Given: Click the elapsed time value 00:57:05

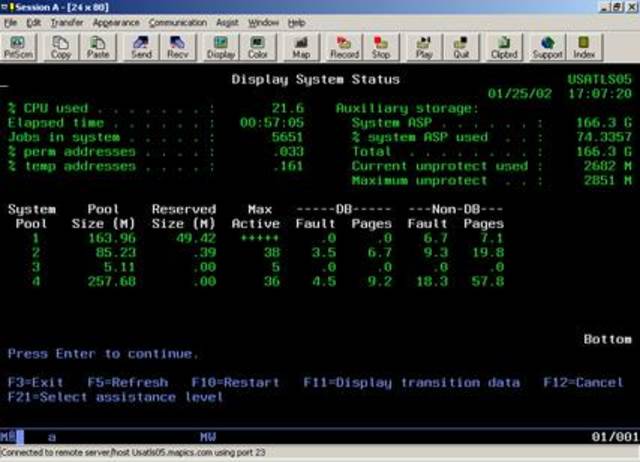Looking at the screenshot, I should coord(272,123).
